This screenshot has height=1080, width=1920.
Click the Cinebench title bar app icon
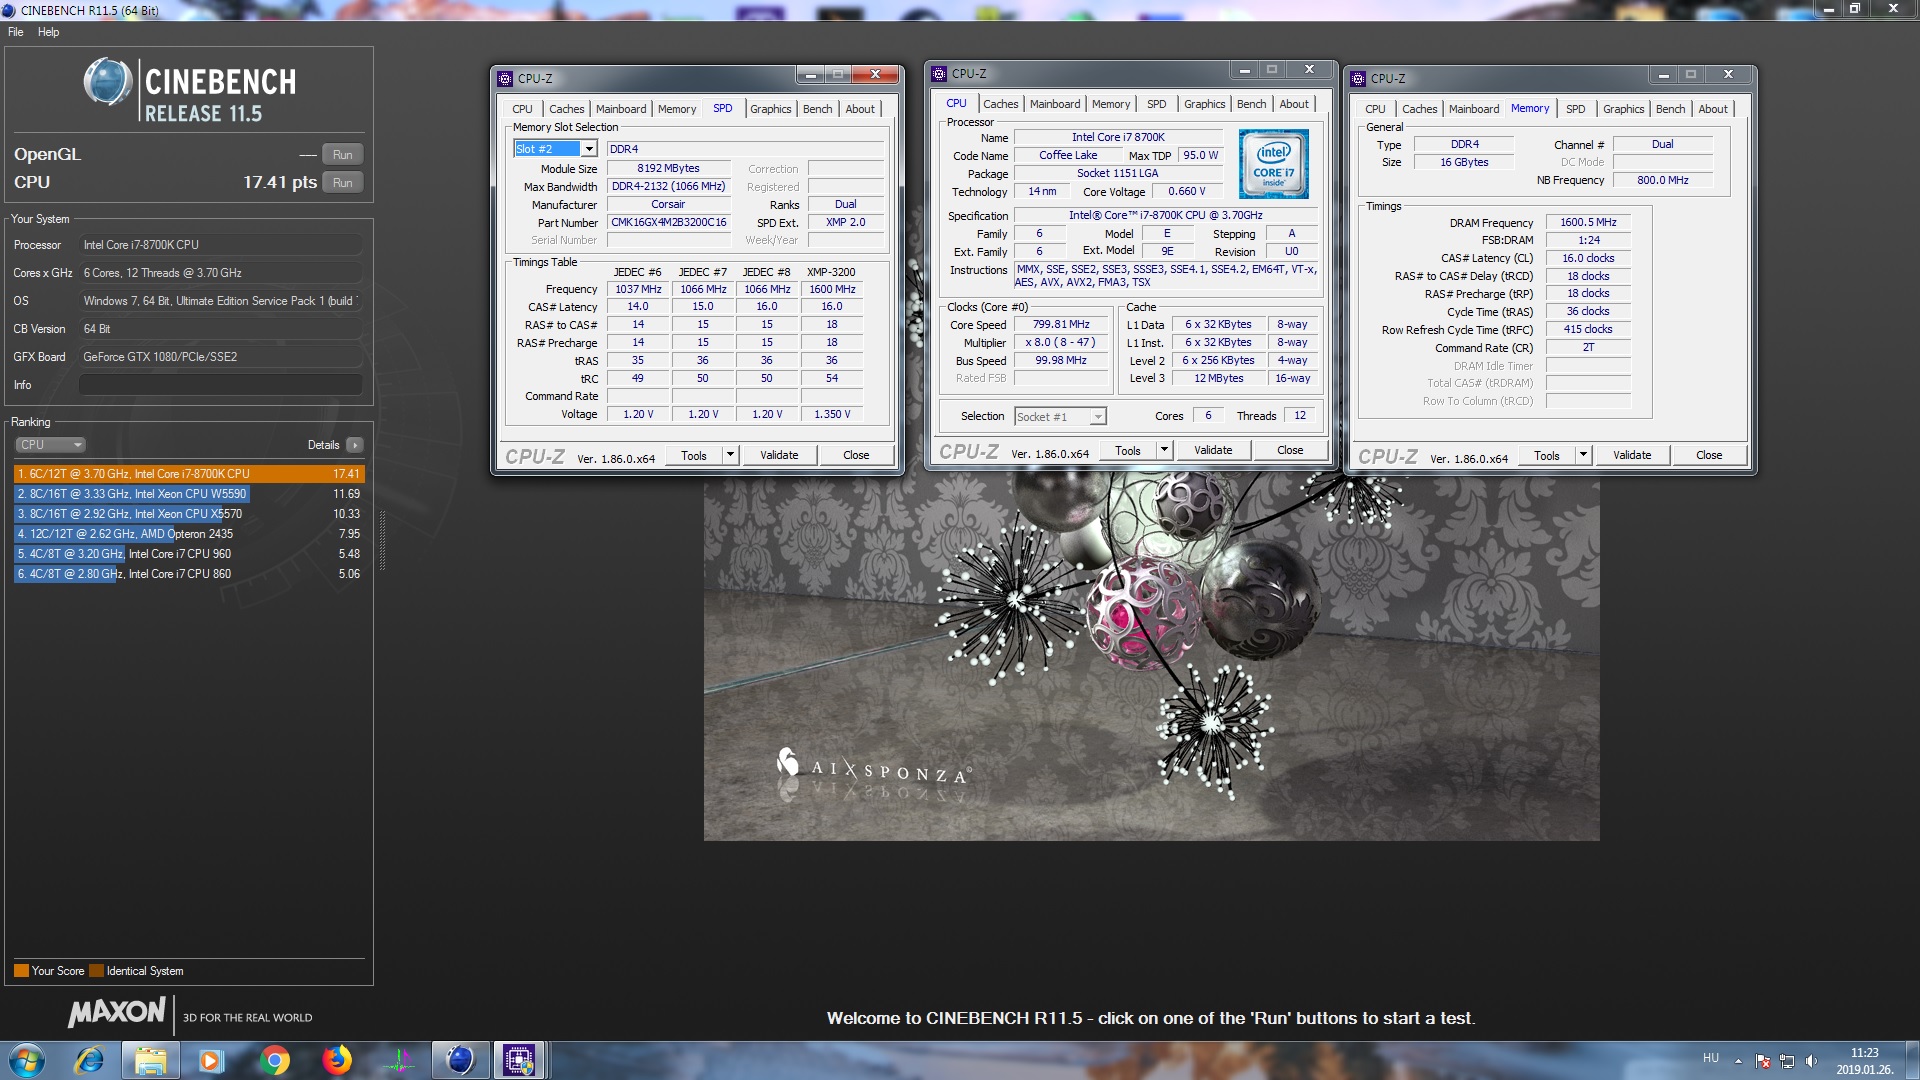pyautogui.click(x=9, y=10)
